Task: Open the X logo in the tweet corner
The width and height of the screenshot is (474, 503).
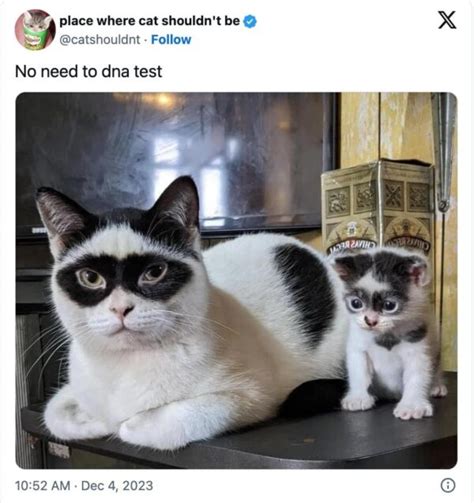Action: 447,20
